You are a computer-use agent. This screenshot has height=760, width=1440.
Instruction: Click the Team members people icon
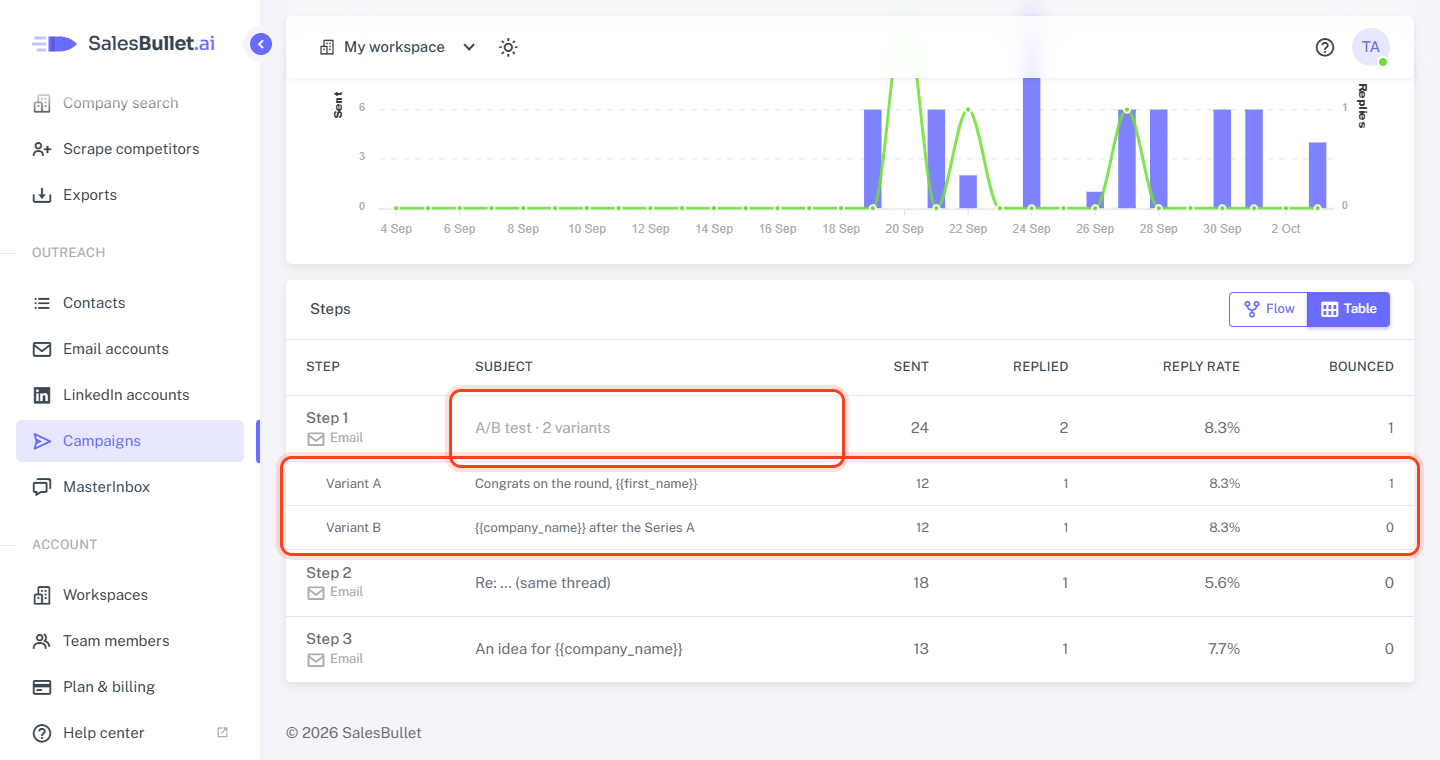point(42,641)
